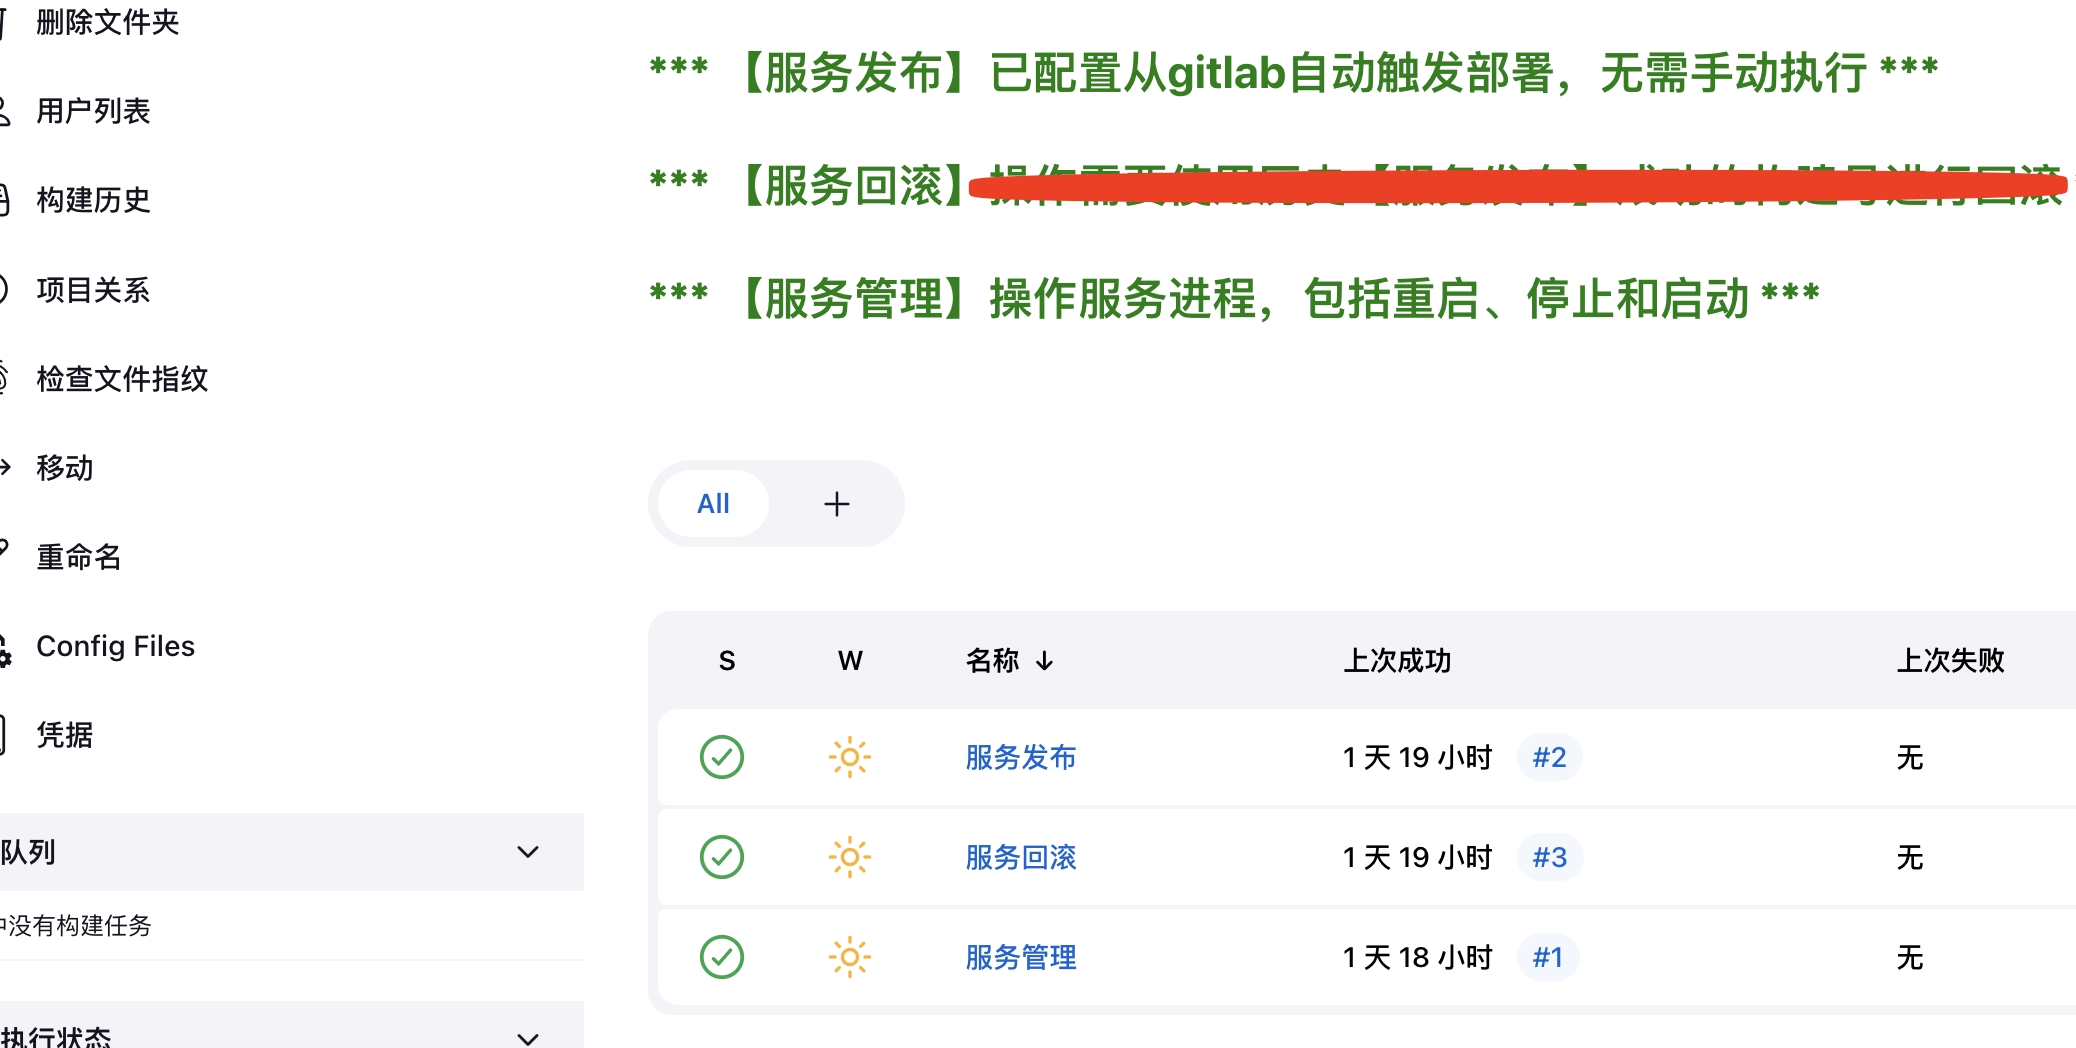The image size is (2076, 1048).
Task: Click 无 in the 服务回滚 row
Action: [1910, 857]
